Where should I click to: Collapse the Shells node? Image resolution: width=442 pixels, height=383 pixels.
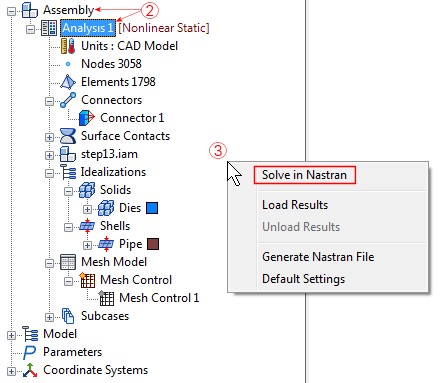[68, 227]
